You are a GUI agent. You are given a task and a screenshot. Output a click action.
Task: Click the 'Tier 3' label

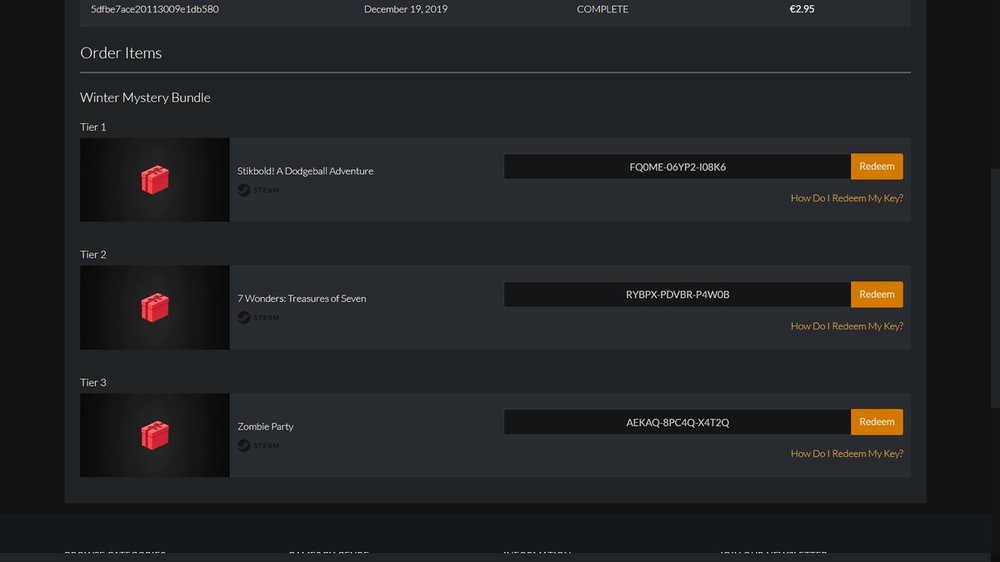[x=93, y=382]
